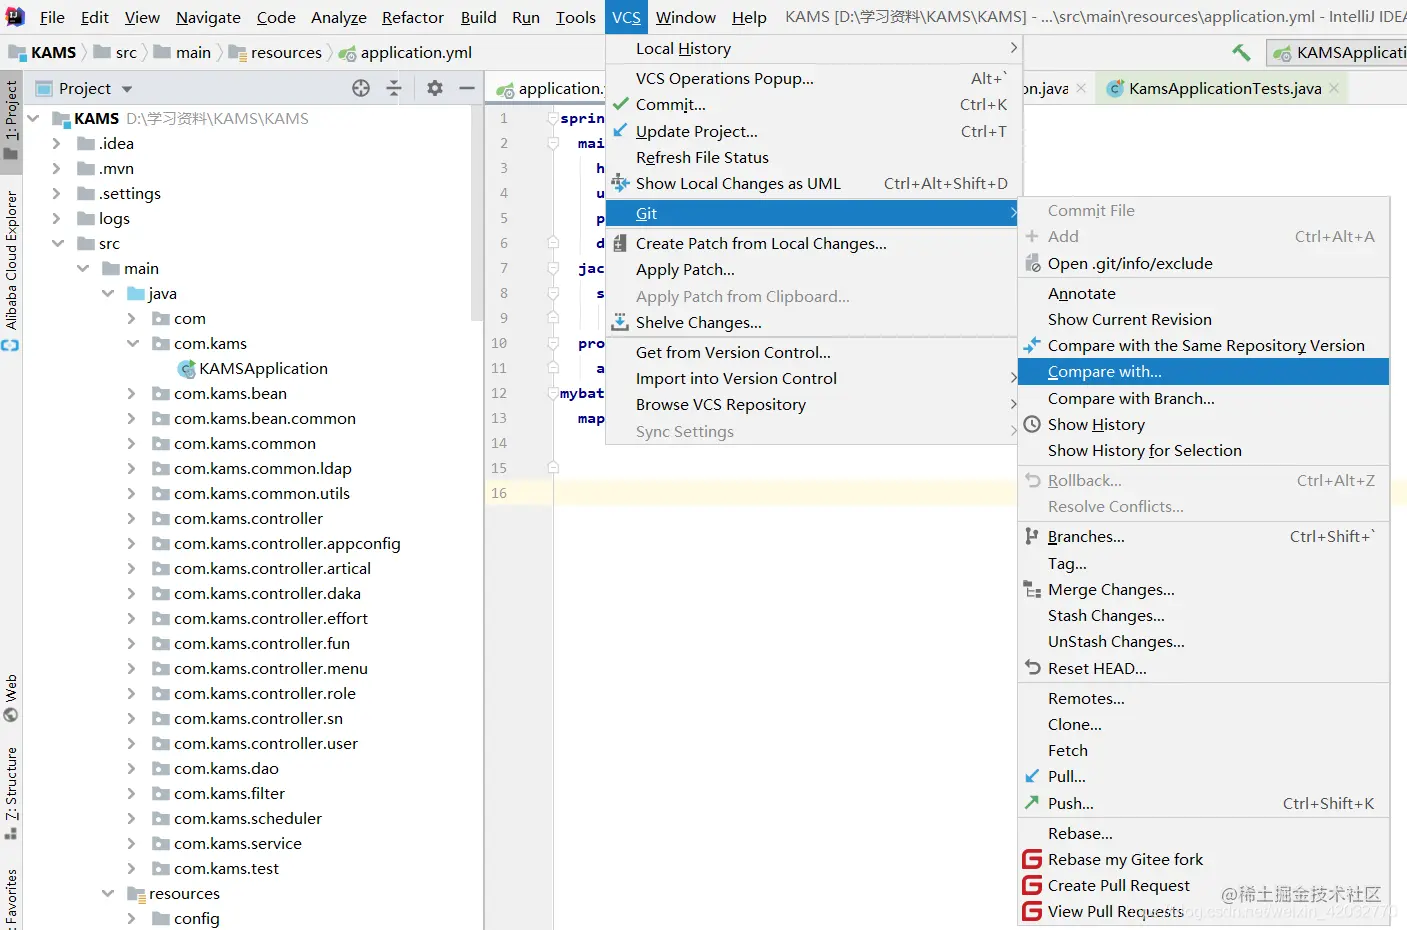Image resolution: width=1407 pixels, height=930 pixels.
Task: Click the Show History clock icon
Action: click(1033, 424)
